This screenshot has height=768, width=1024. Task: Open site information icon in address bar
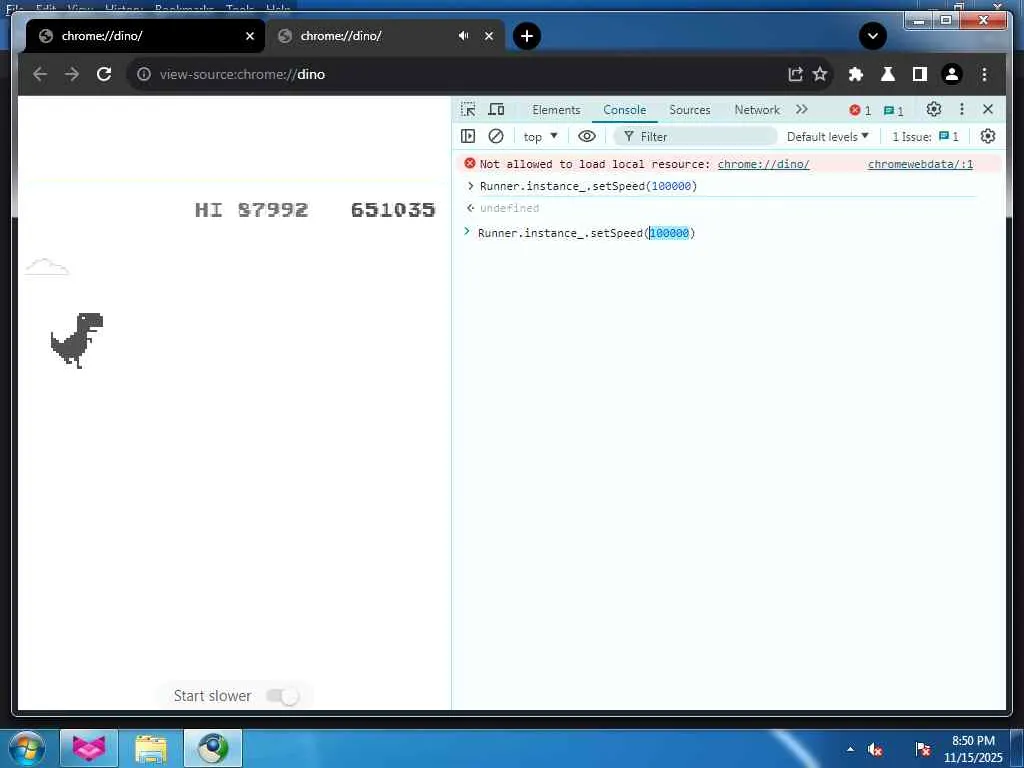(x=144, y=74)
